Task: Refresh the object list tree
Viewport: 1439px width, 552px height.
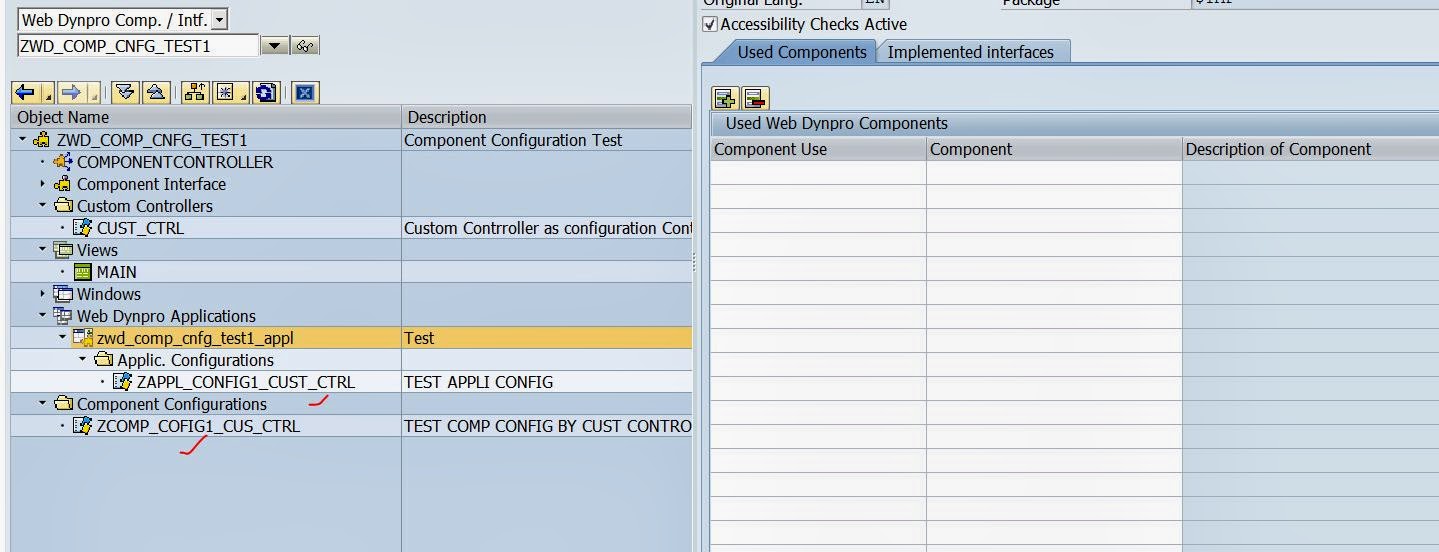Action: [x=265, y=93]
